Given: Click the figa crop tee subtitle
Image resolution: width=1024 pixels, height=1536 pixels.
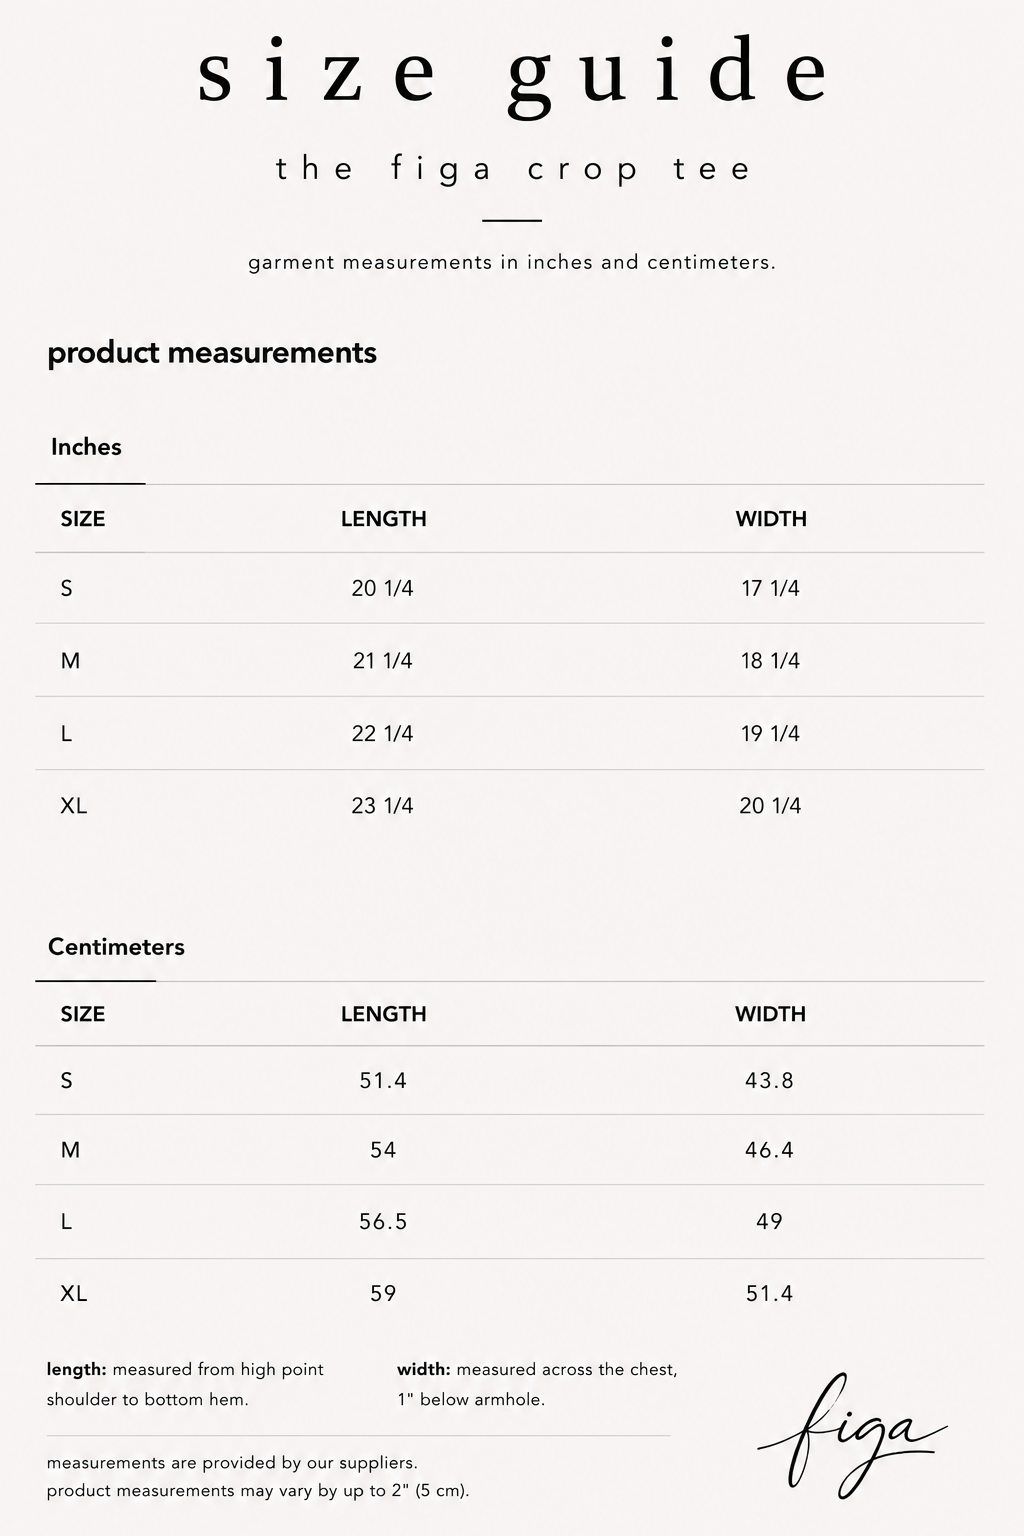Looking at the screenshot, I should tap(513, 169).
